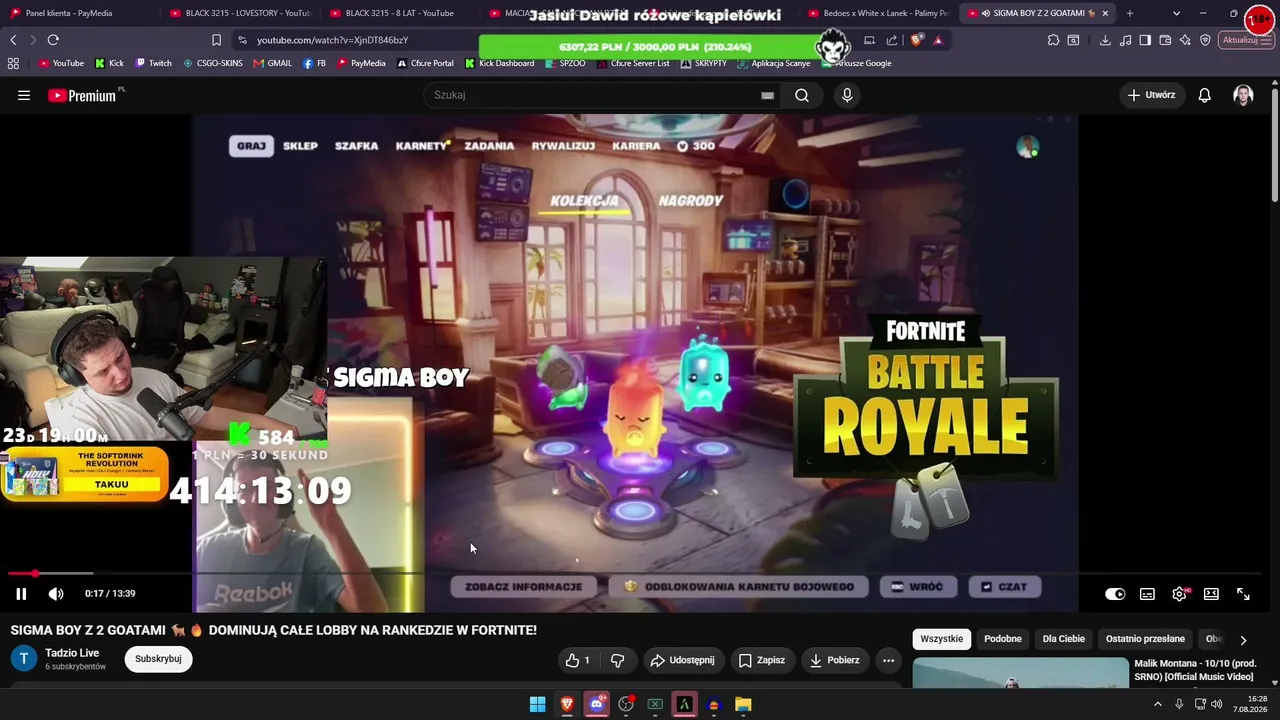Switch to BLACK 3215 - LOVESTORY tab
Screen dimensions: 1280x720
[x=240, y=13]
